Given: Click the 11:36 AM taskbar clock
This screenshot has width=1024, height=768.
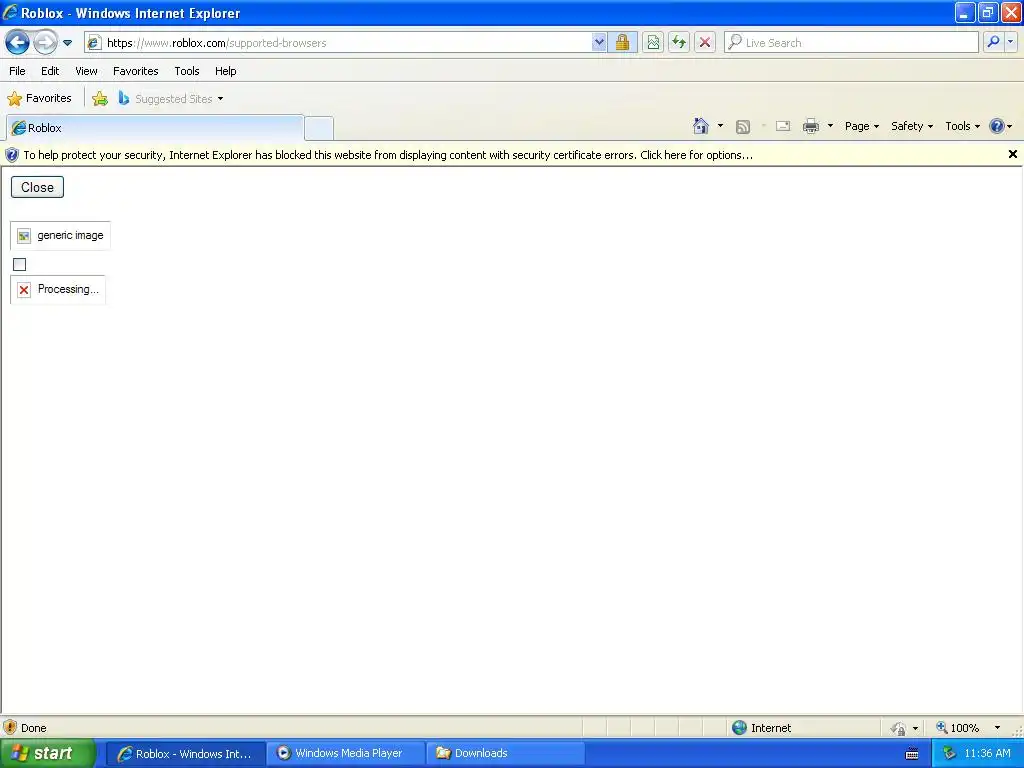Looking at the screenshot, I should [x=987, y=754].
